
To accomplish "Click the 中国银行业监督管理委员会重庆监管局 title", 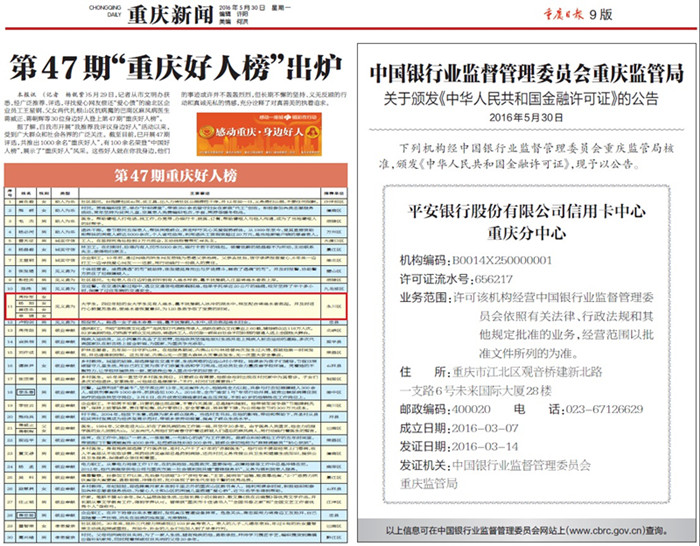I will tap(527, 73).
